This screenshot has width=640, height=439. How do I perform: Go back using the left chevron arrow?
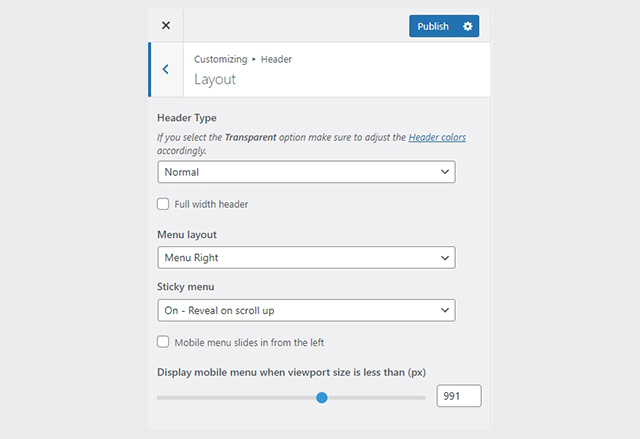[x=165, y=69]
